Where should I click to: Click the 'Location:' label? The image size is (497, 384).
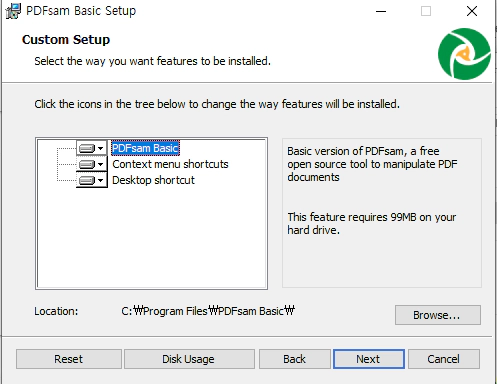pos(56,311)
